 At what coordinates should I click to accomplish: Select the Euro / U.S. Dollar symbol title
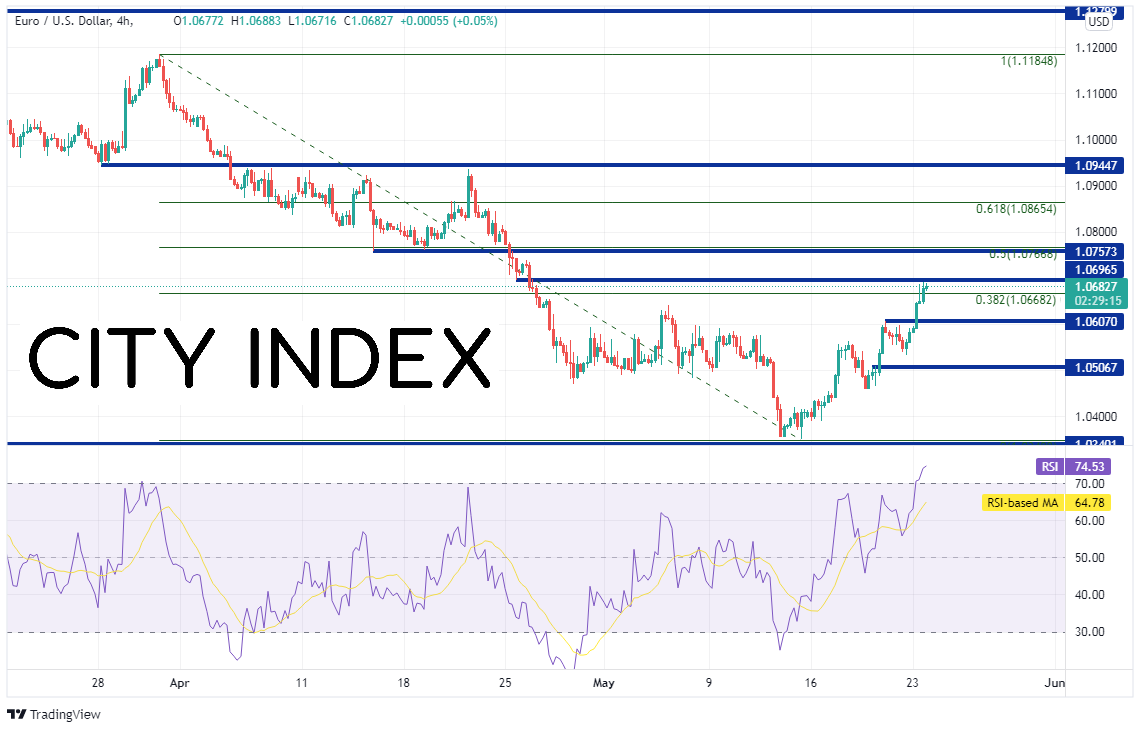coord(74,21)
